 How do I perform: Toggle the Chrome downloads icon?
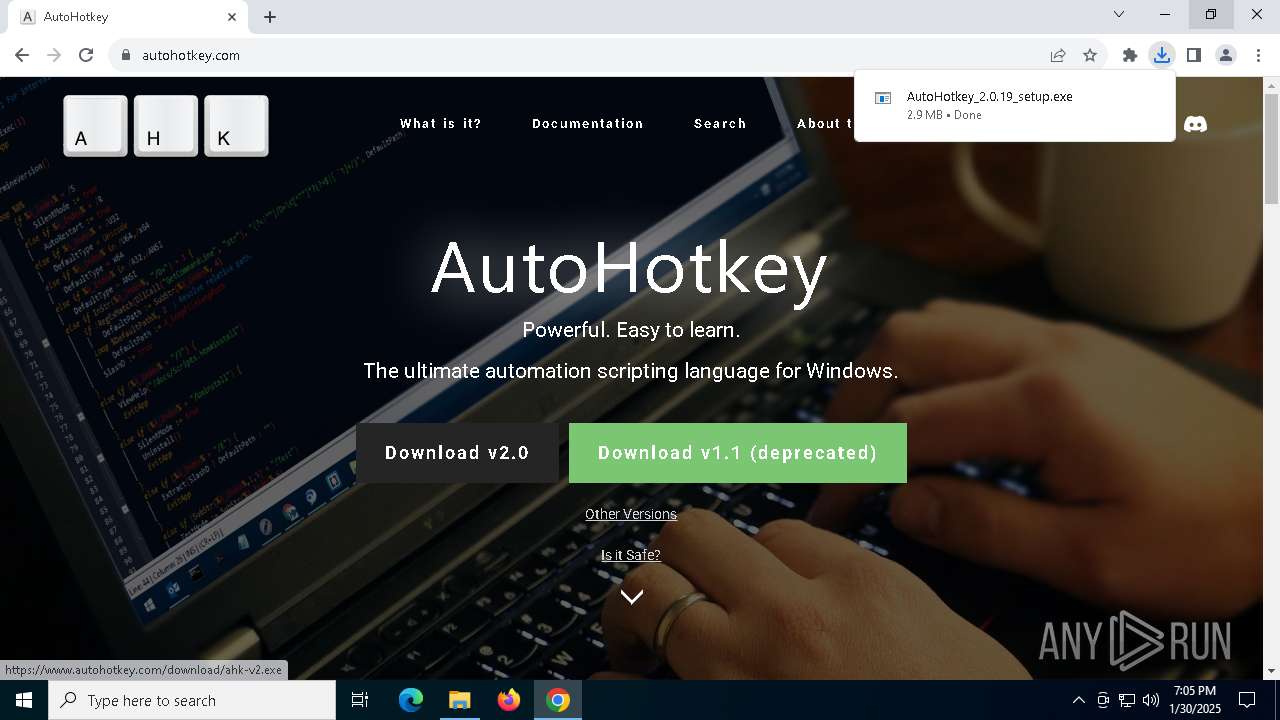(1161, 55)
